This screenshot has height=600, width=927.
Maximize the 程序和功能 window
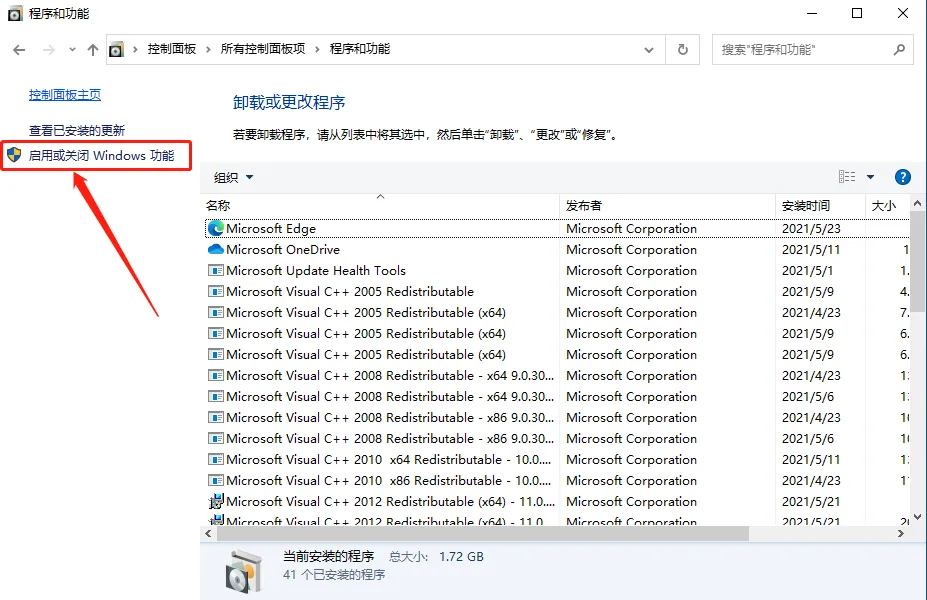(x=857, y=13)
